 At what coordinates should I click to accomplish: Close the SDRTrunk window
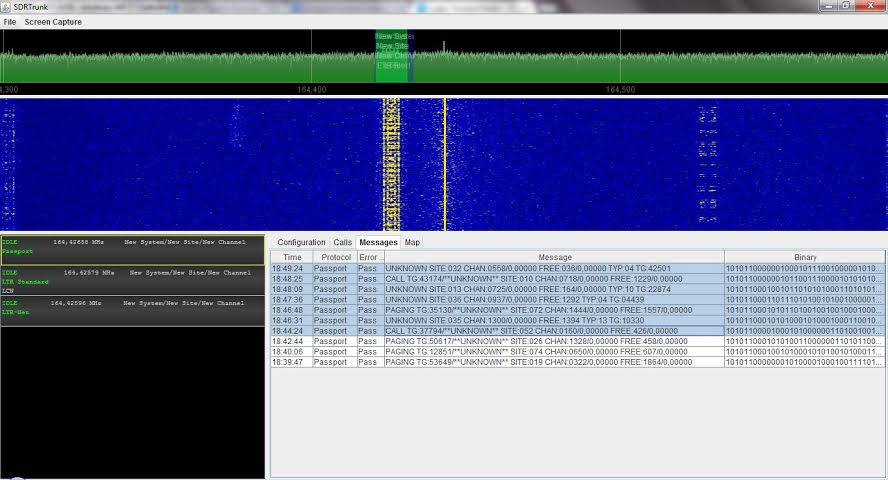pyautogui.click(x=871, y=6)
